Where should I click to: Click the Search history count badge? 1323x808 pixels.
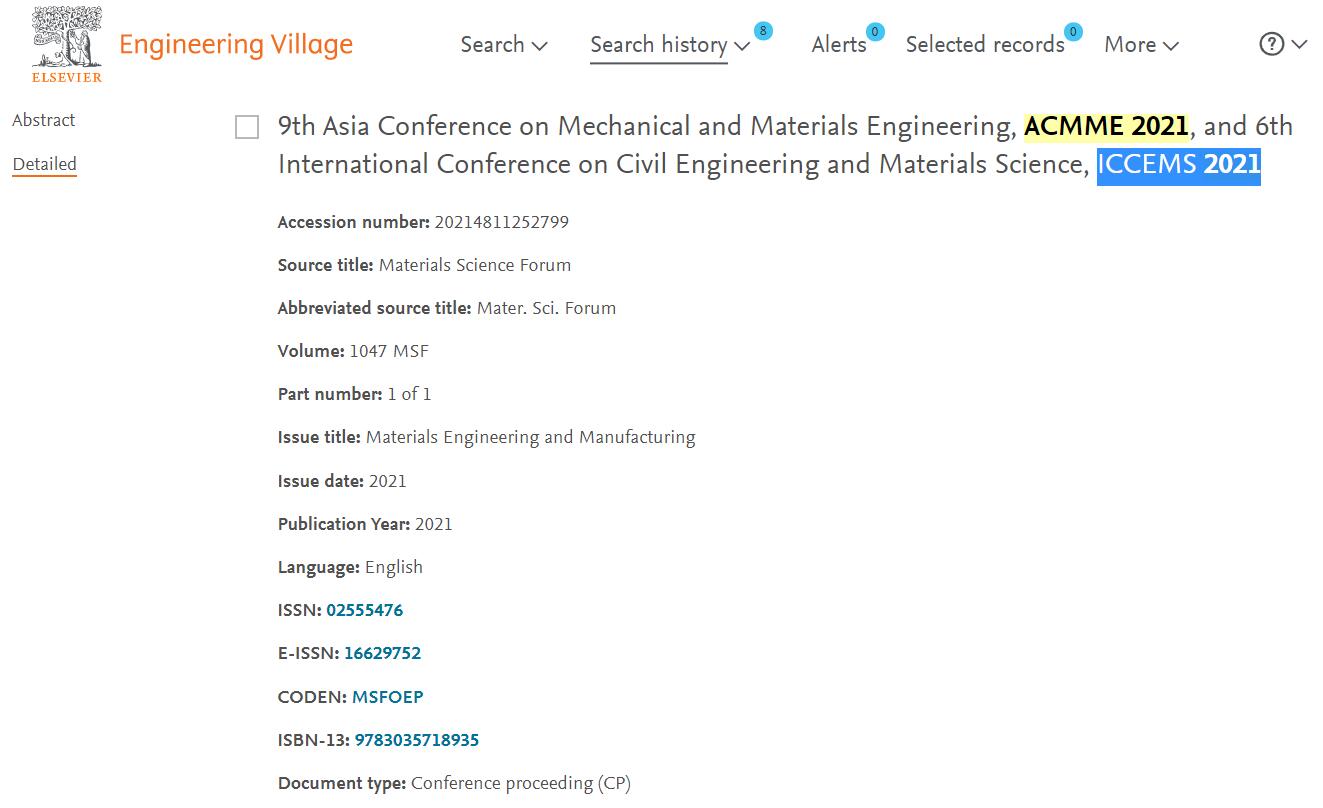coord(763,31)
